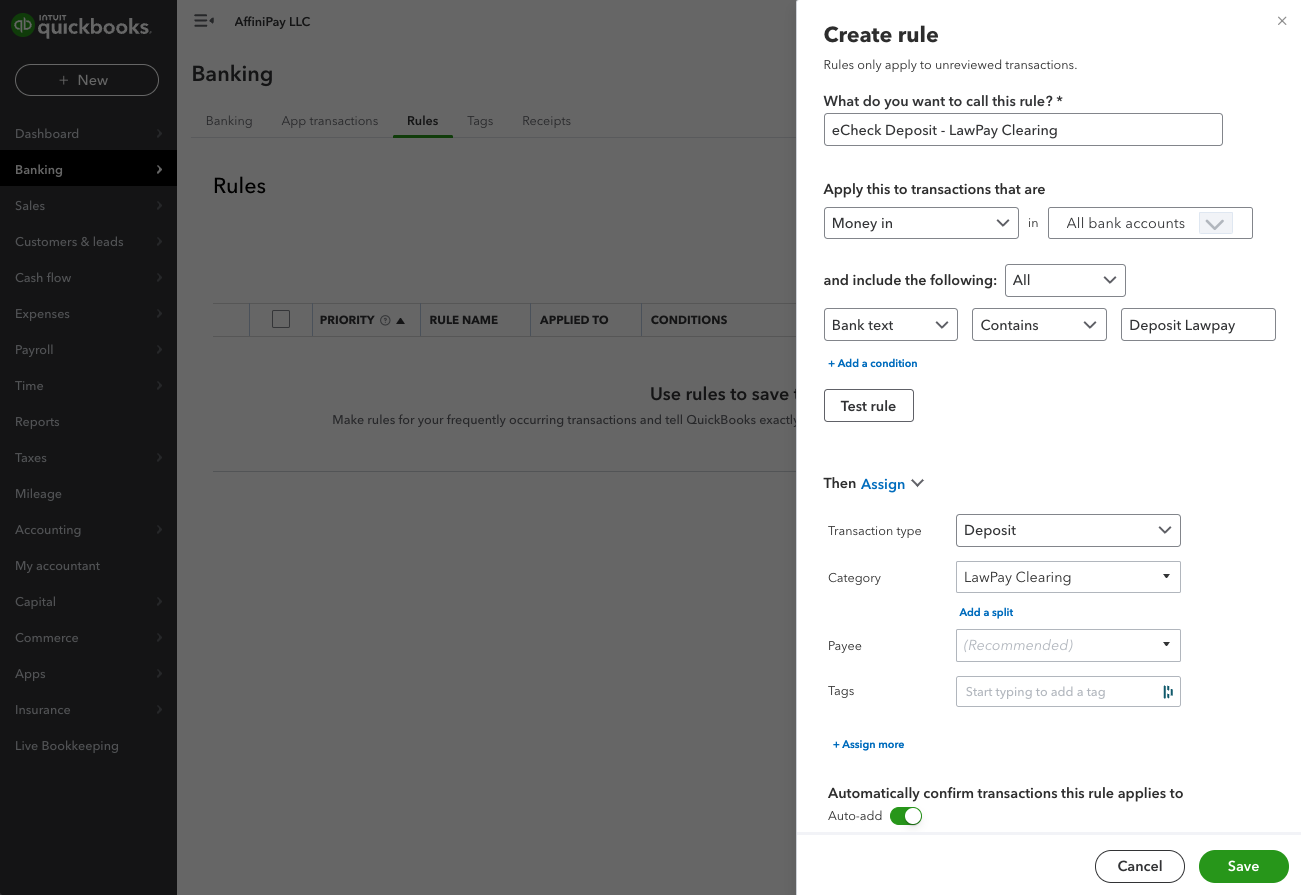The image size is (1301, 895).
Task: Collapse the sidebar with the hamburger icon
Action: coord(203,21)
